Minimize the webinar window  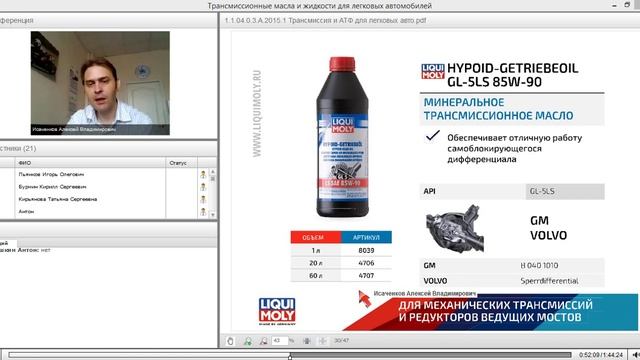pyautogui.click(x=614, y=5)
